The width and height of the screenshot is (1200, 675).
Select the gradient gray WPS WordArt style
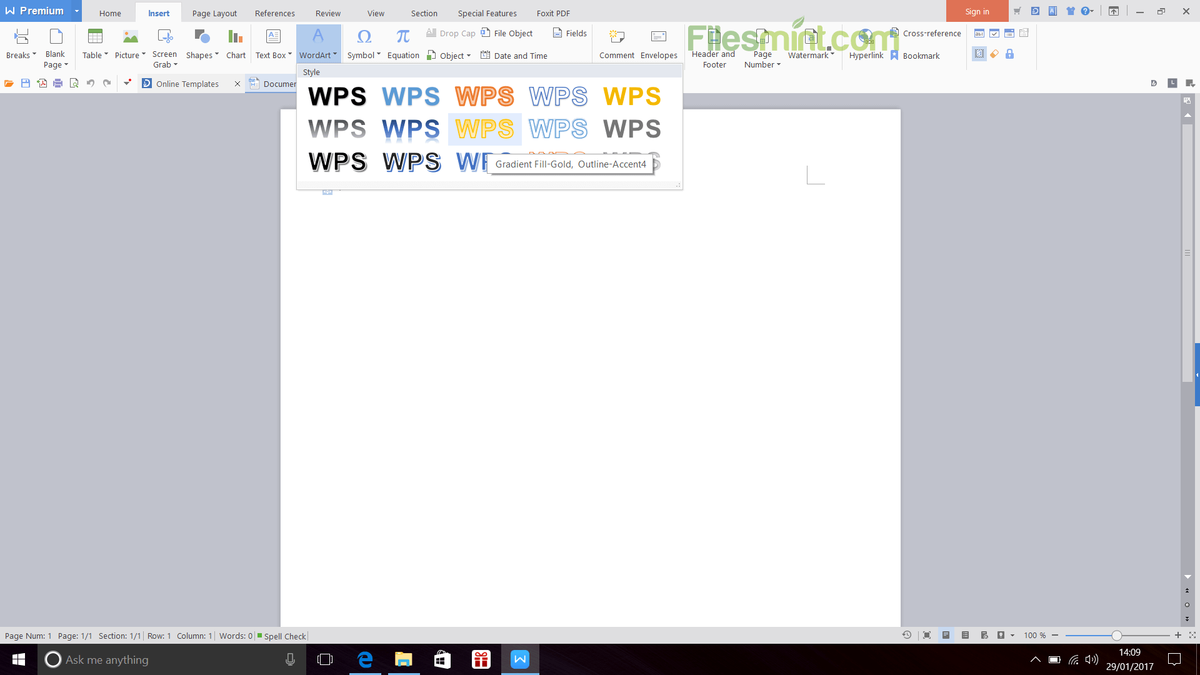pyautogui.click(x=338, y=129)
